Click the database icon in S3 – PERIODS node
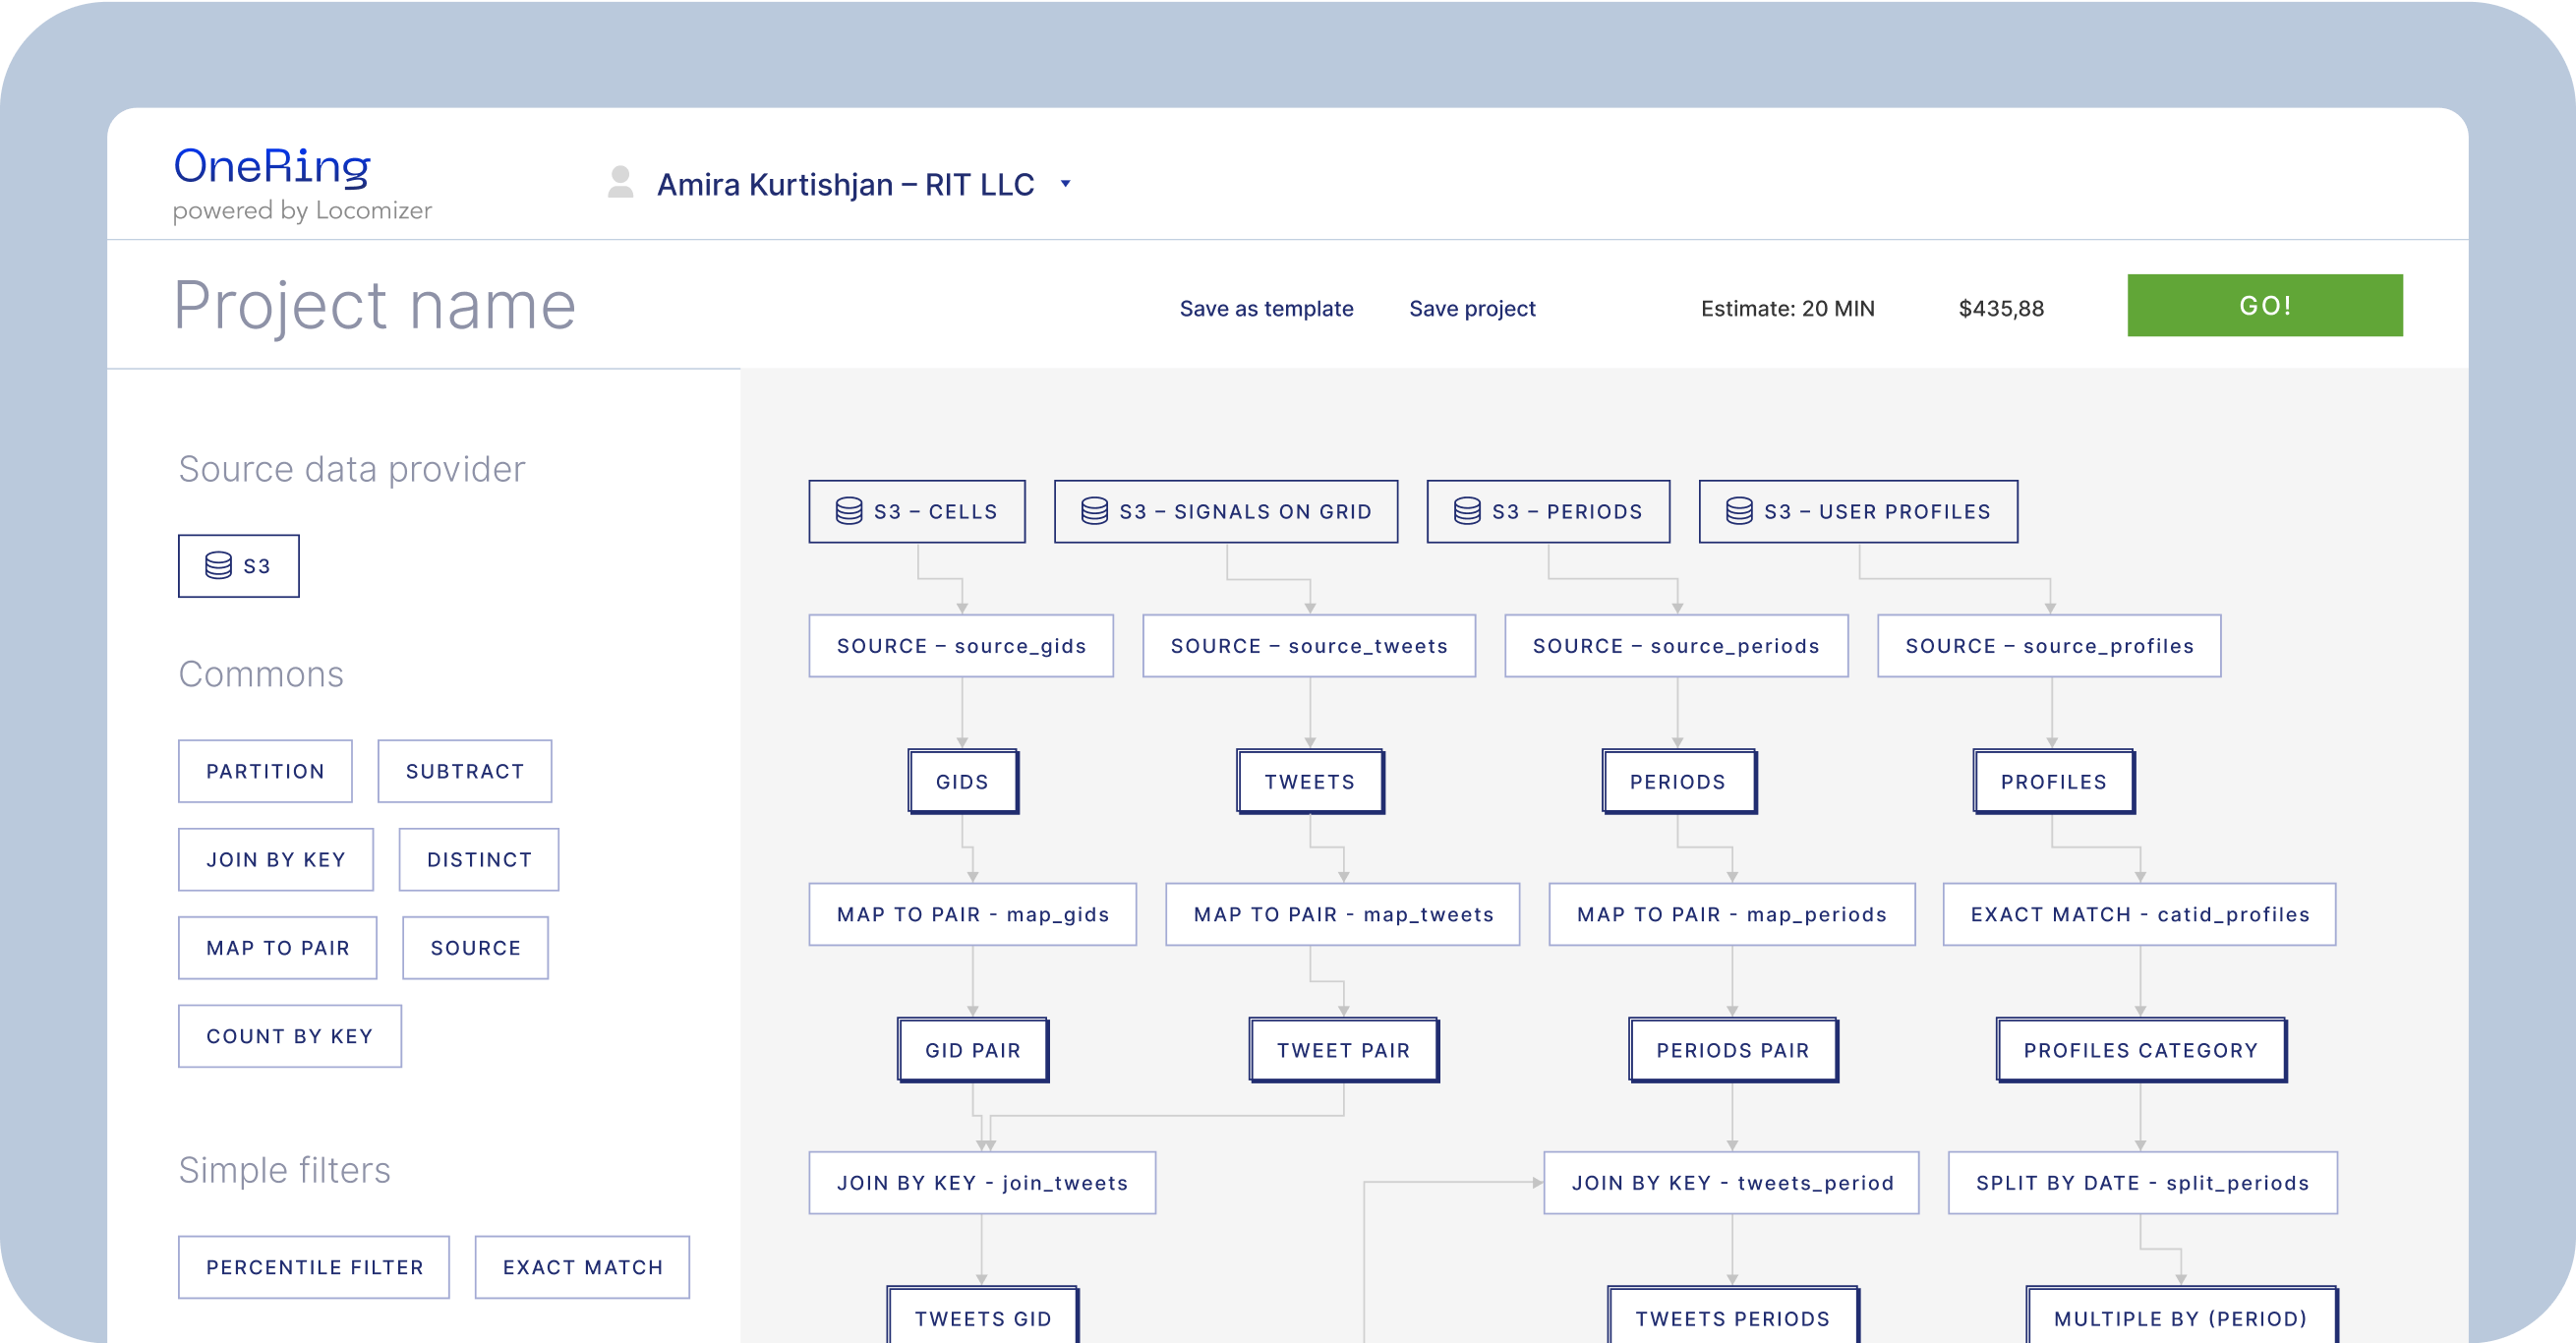 pos(1467,511)
